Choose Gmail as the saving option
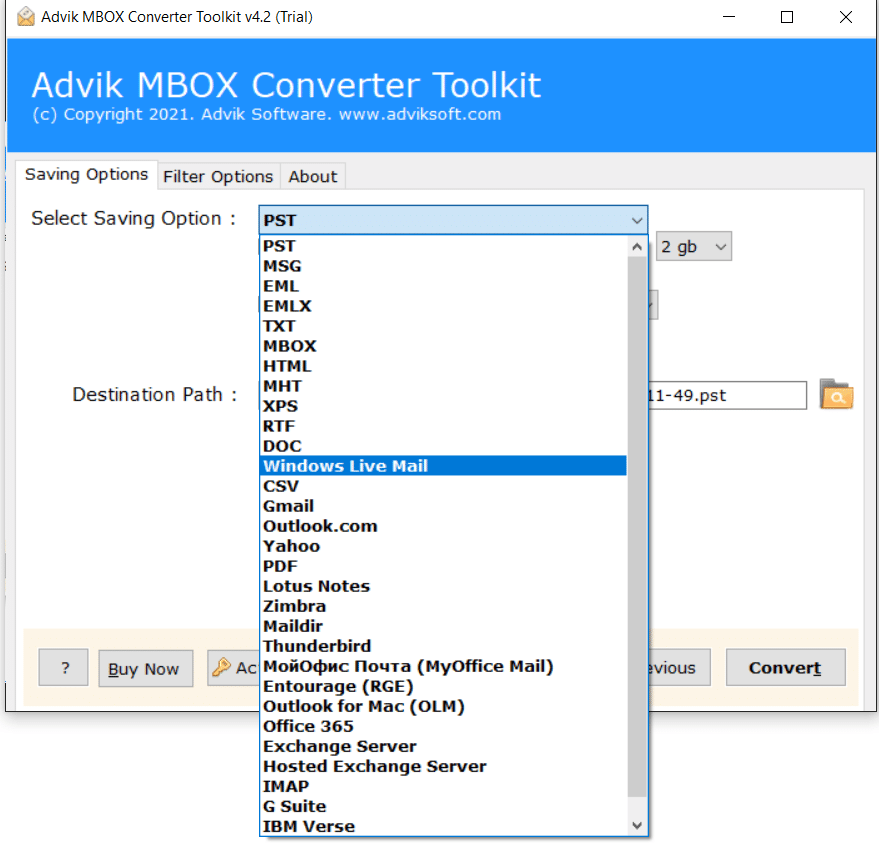 (443, 506)
